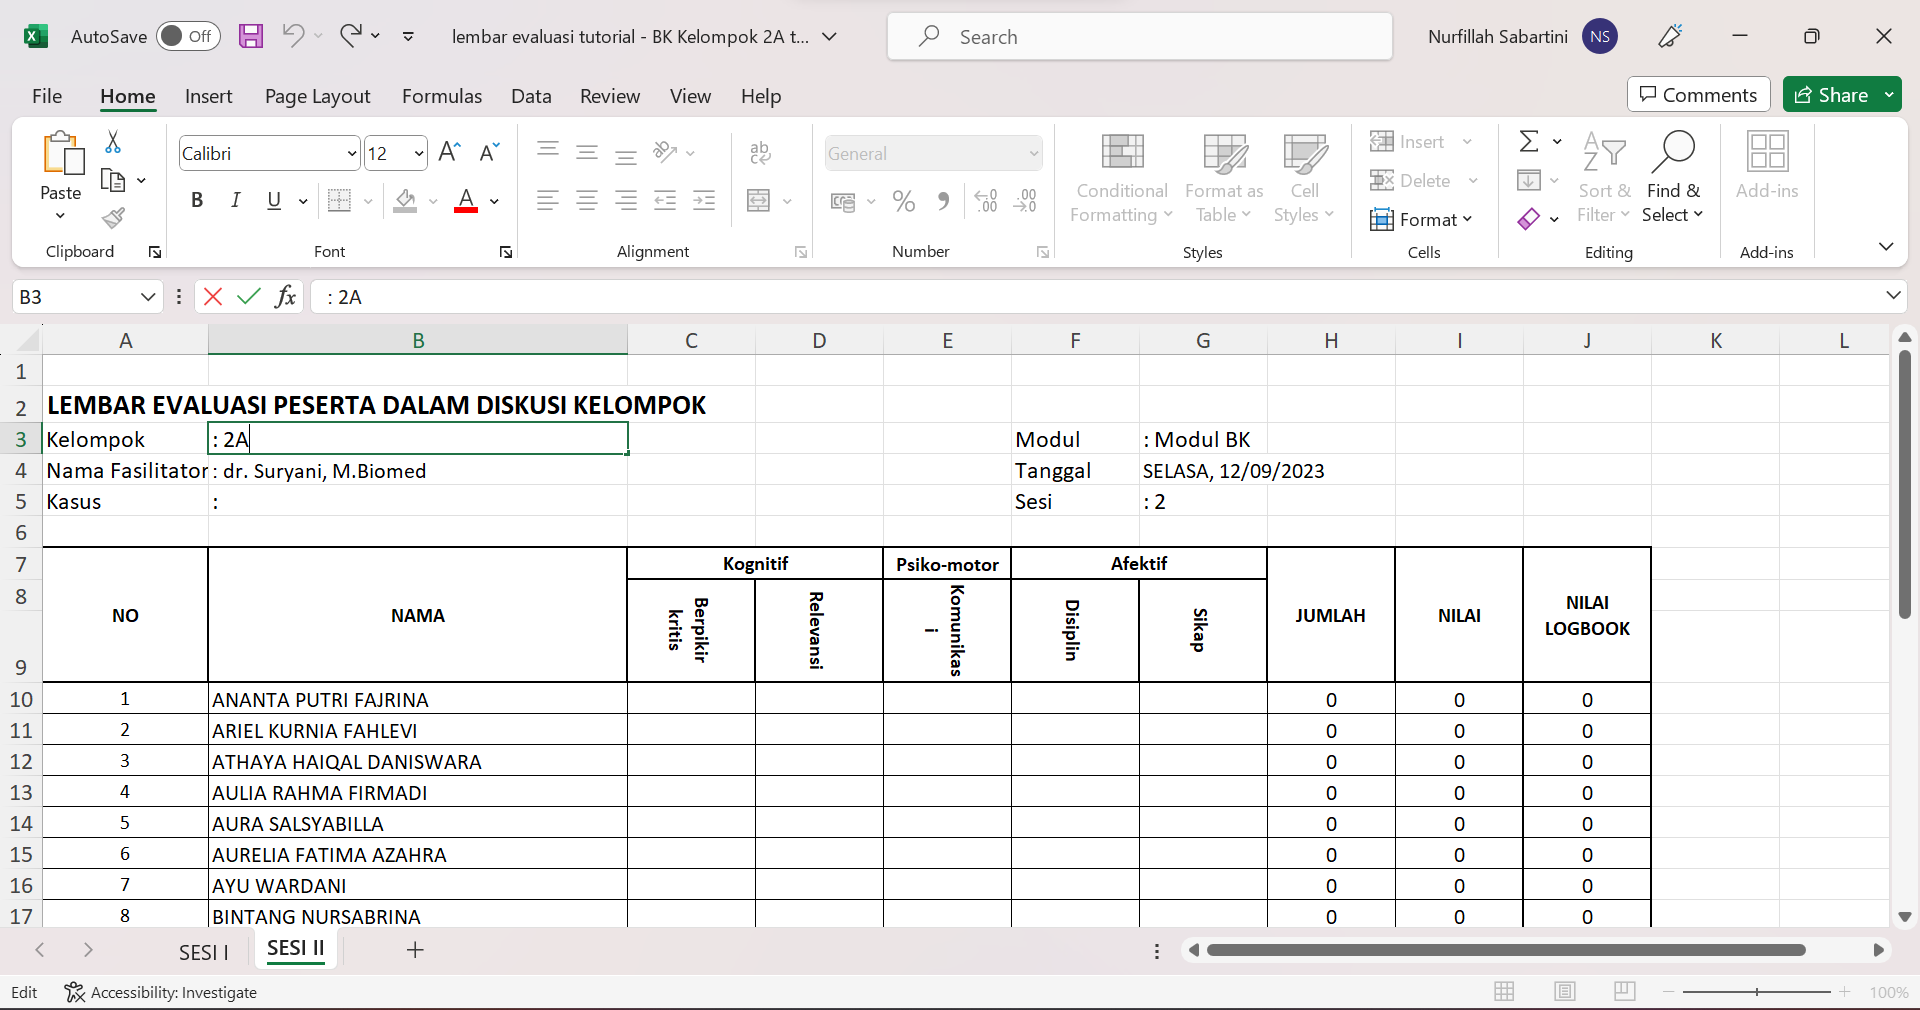This screenshot has height=1010, width=1920.
Task: Open Find & Select magnifier tool
Action: pos(1672,177)
